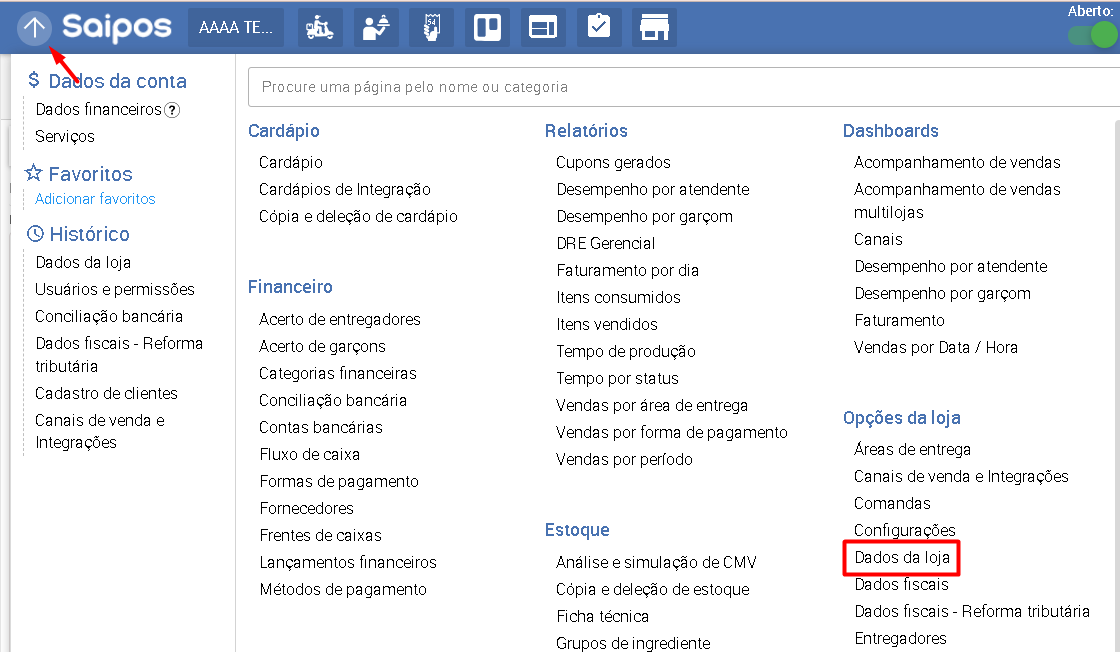
Task: Open the waiter service icon in top bar
Action: [x=376, y=28]
